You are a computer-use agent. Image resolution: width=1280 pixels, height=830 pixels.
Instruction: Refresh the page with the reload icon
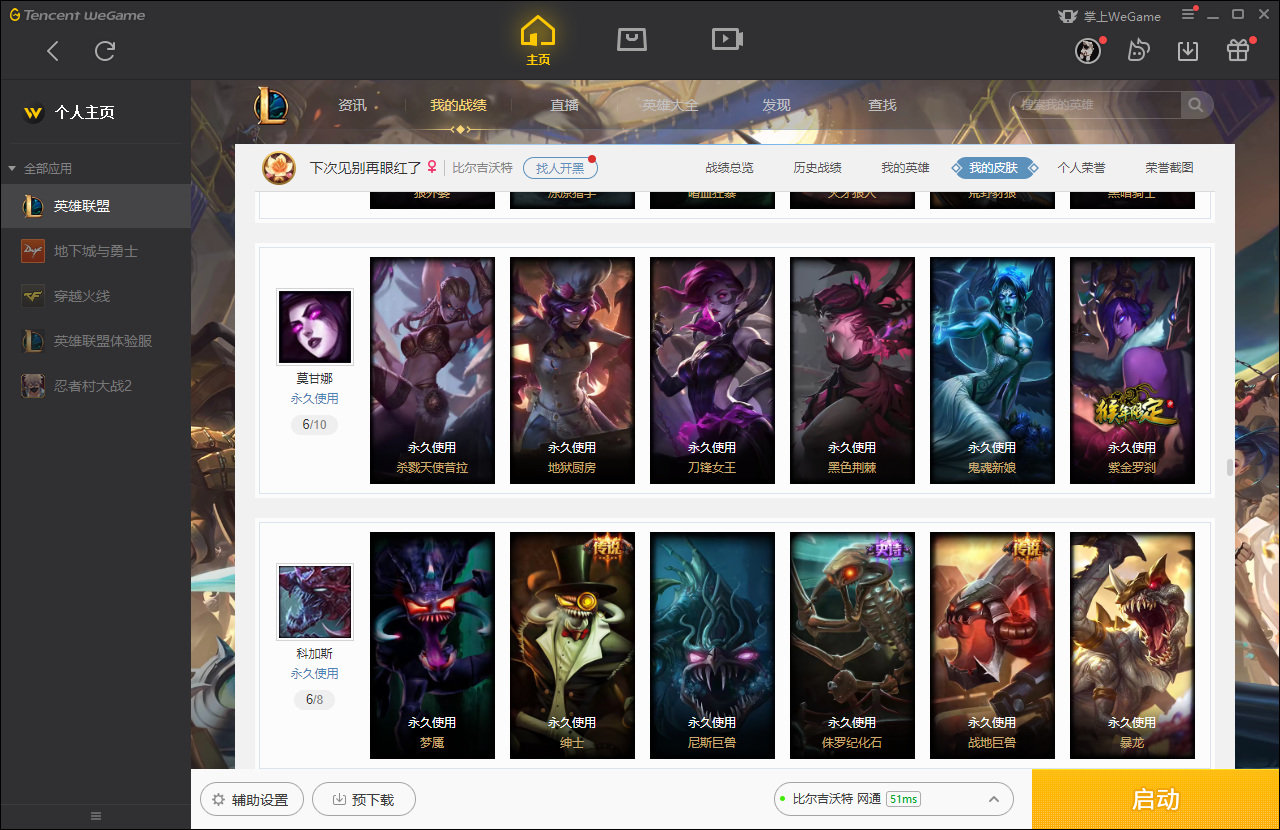click(105, 51)
